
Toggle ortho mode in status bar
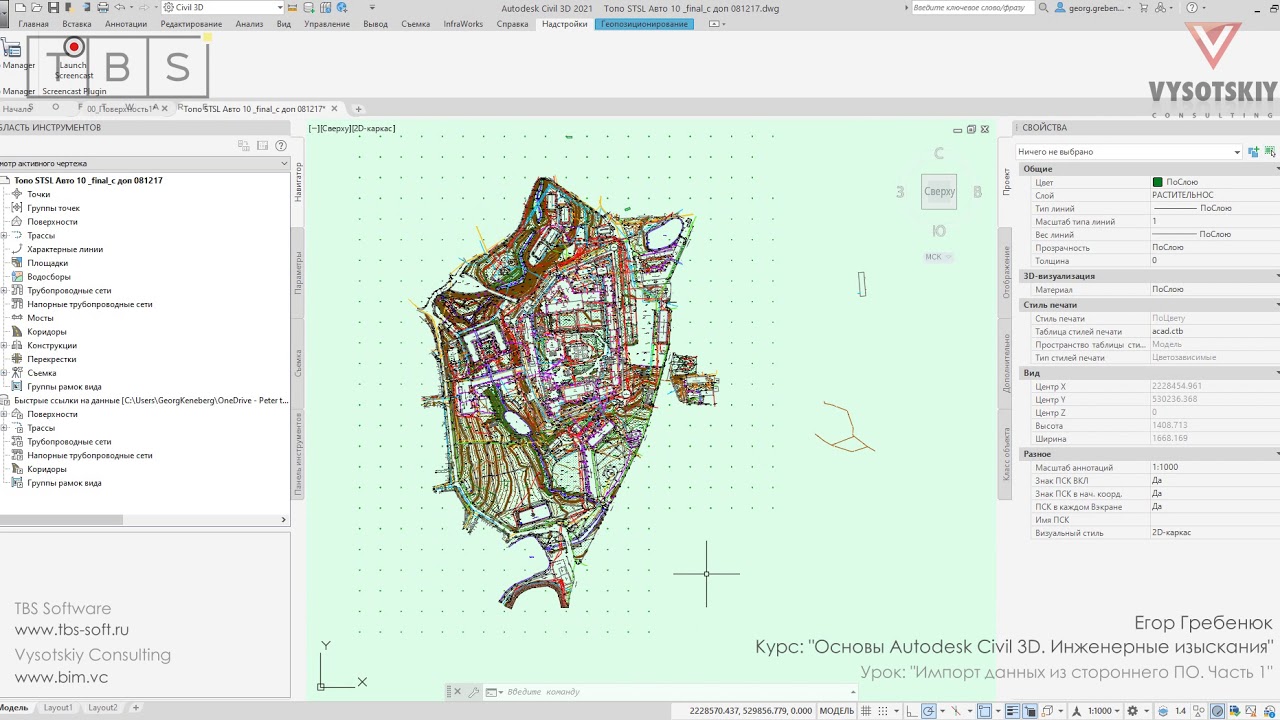911,711
